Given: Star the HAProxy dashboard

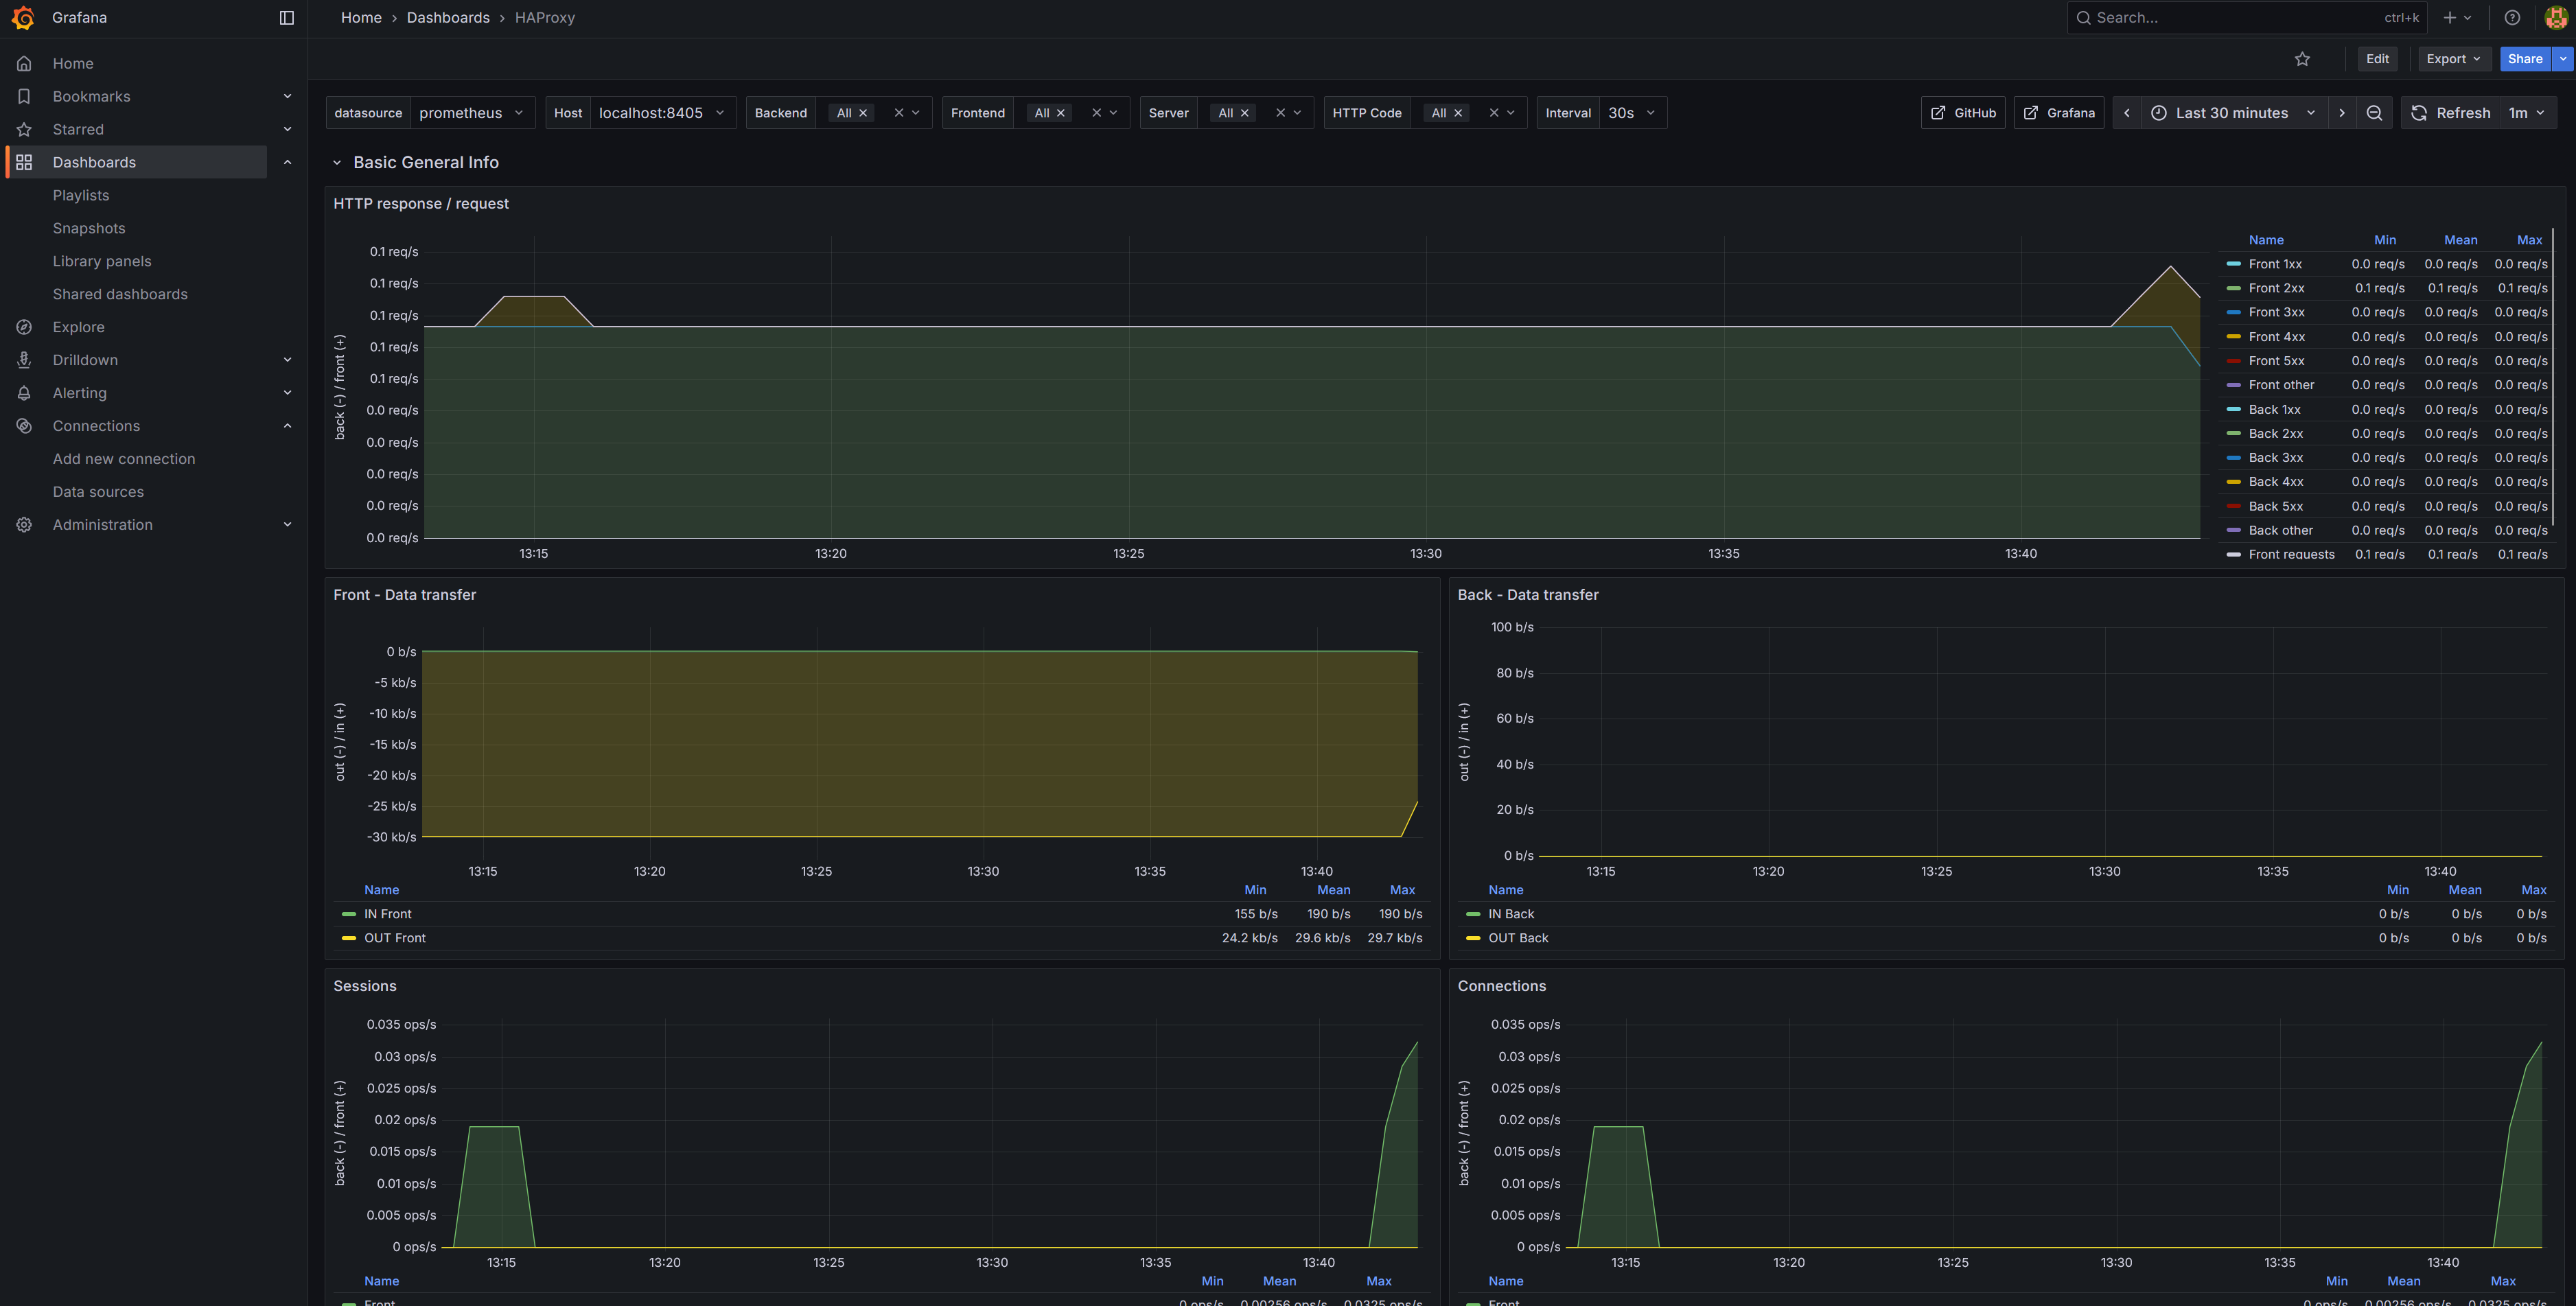Looking at the screenshot, I should [2303, 58].
